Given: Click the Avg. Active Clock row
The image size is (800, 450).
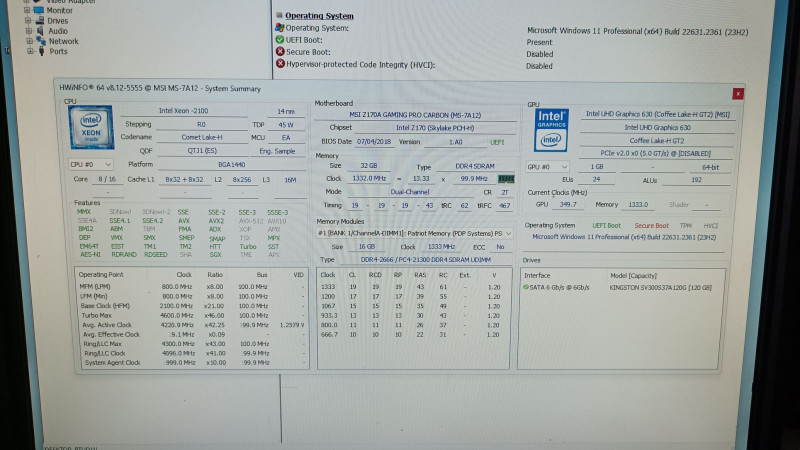Looking at the screenshot, I should (x=192, y=325).
